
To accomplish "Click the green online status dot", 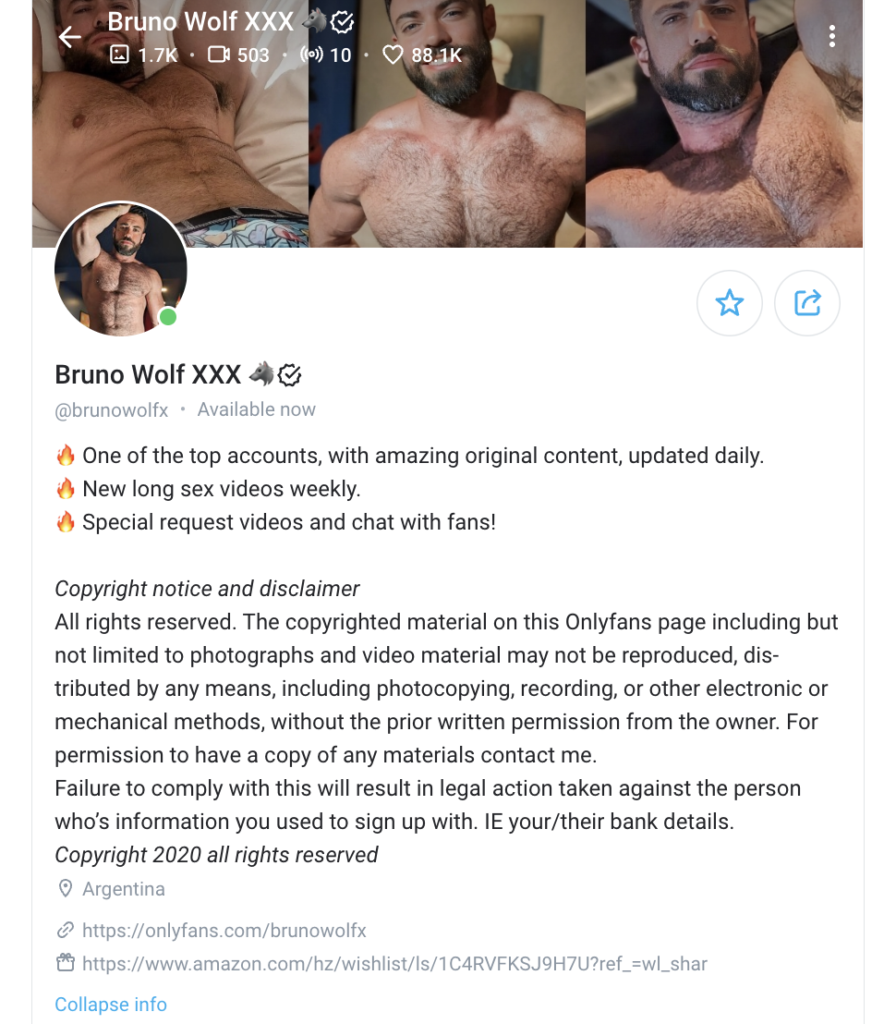I will click(168, 317).
